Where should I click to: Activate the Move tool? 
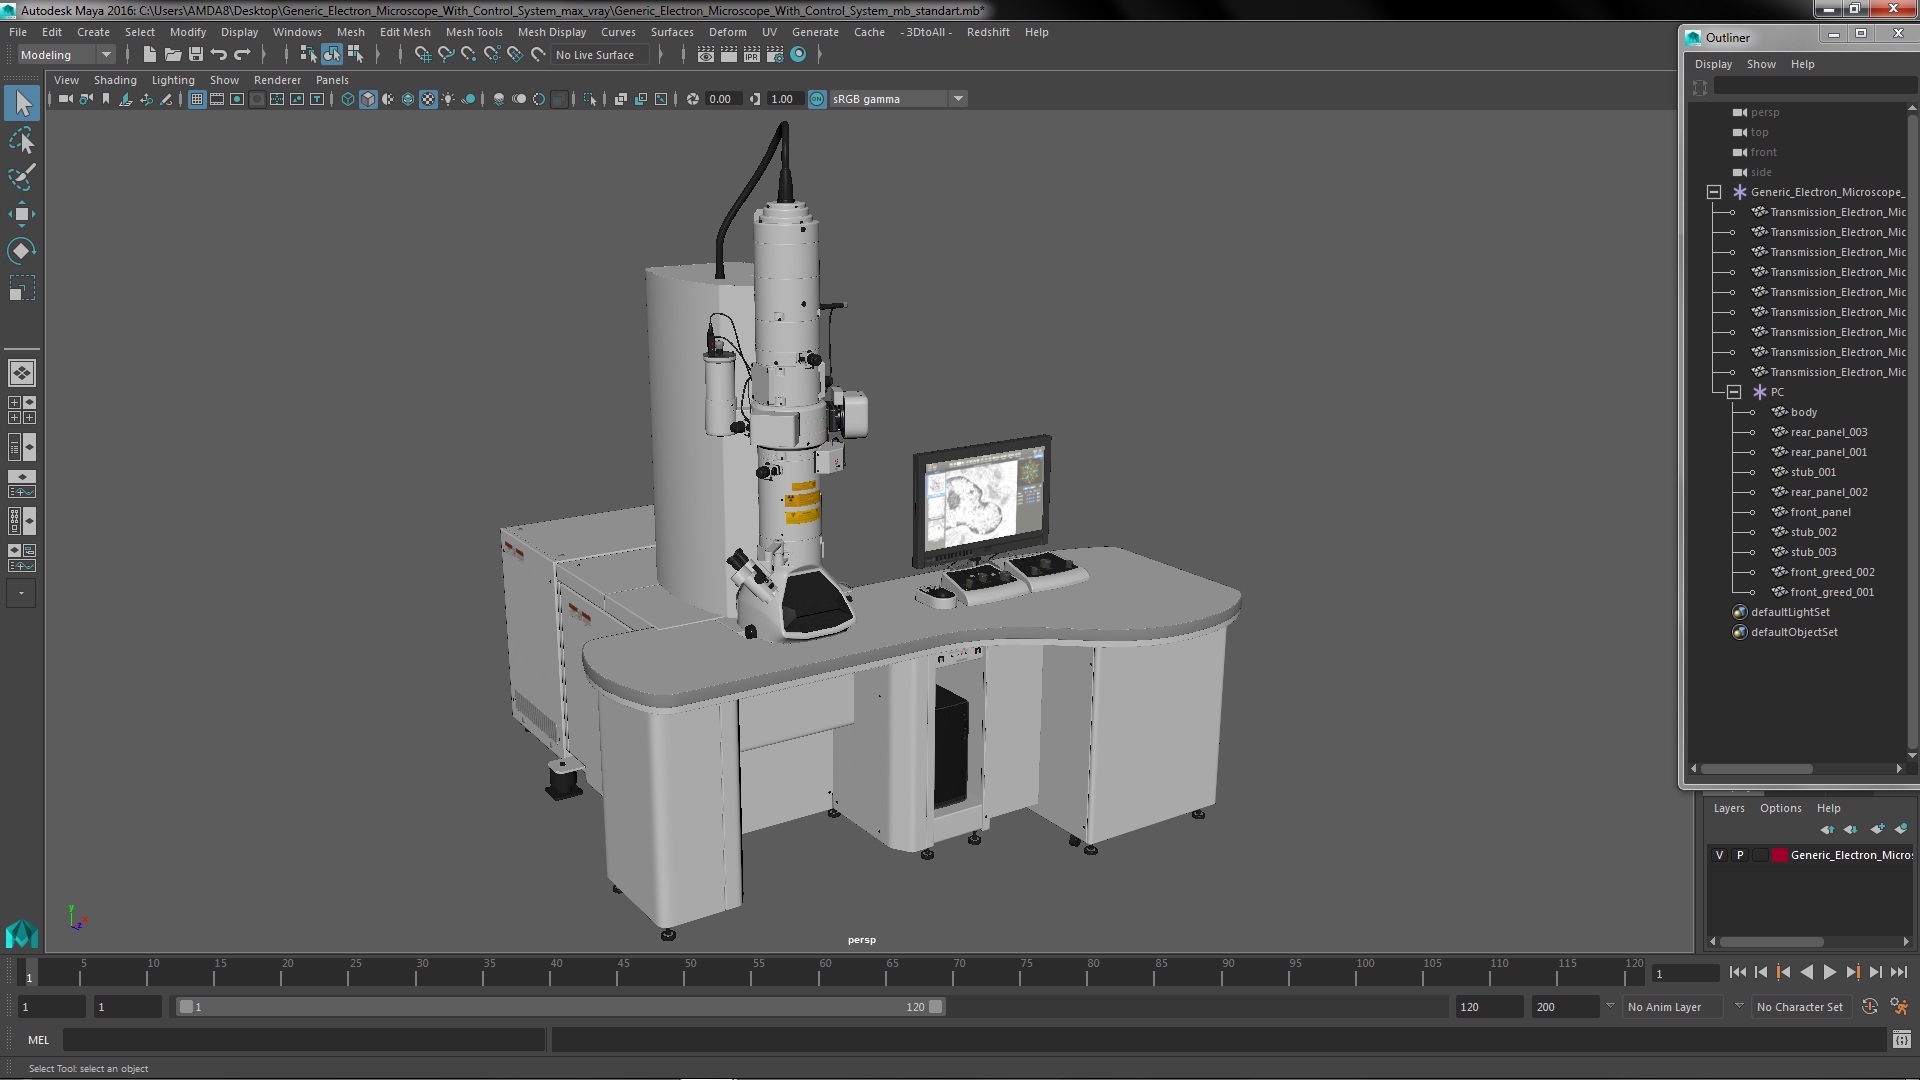click(21, 214)
